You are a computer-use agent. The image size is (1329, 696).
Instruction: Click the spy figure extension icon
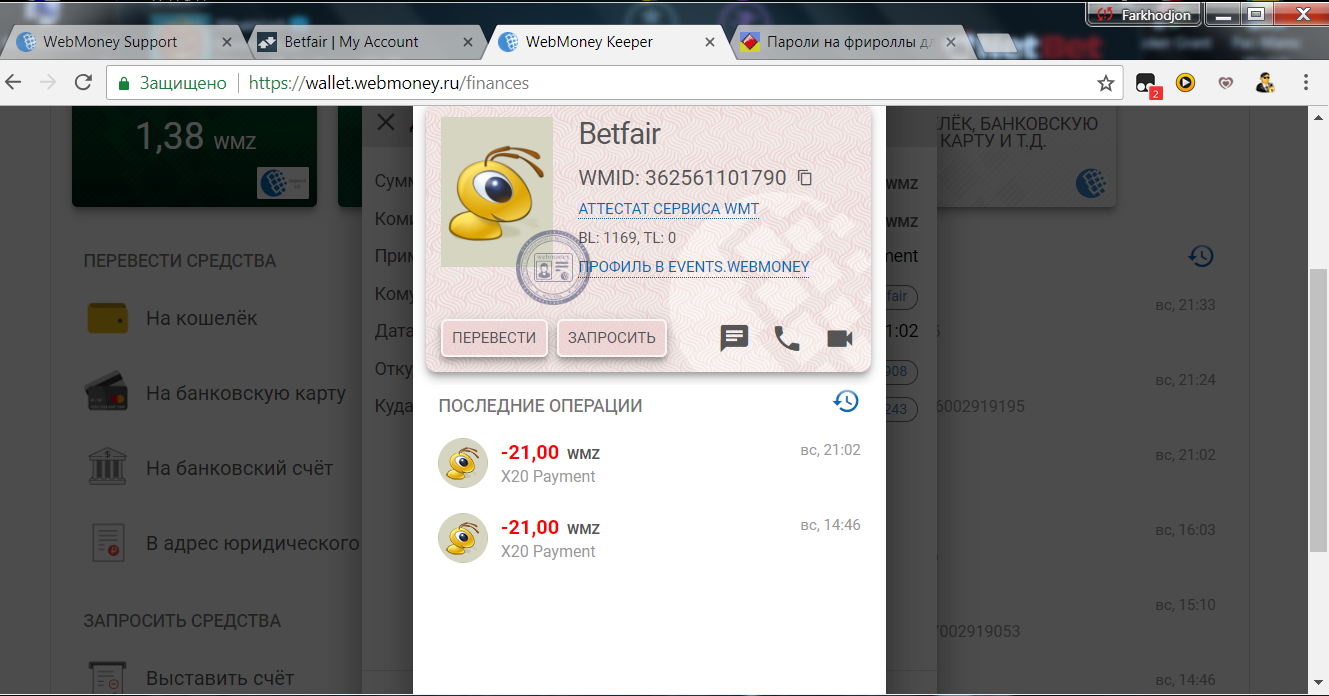coord(1265,83)
